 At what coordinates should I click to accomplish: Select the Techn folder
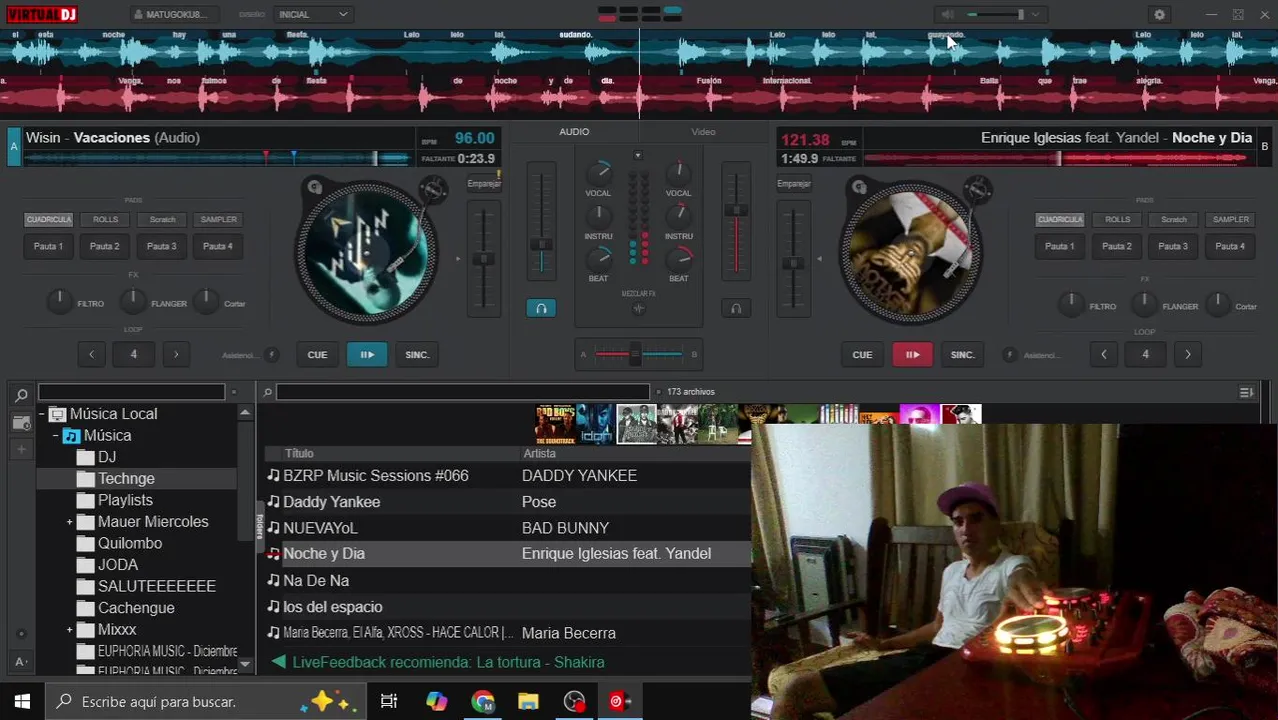[x=126, y=479]
